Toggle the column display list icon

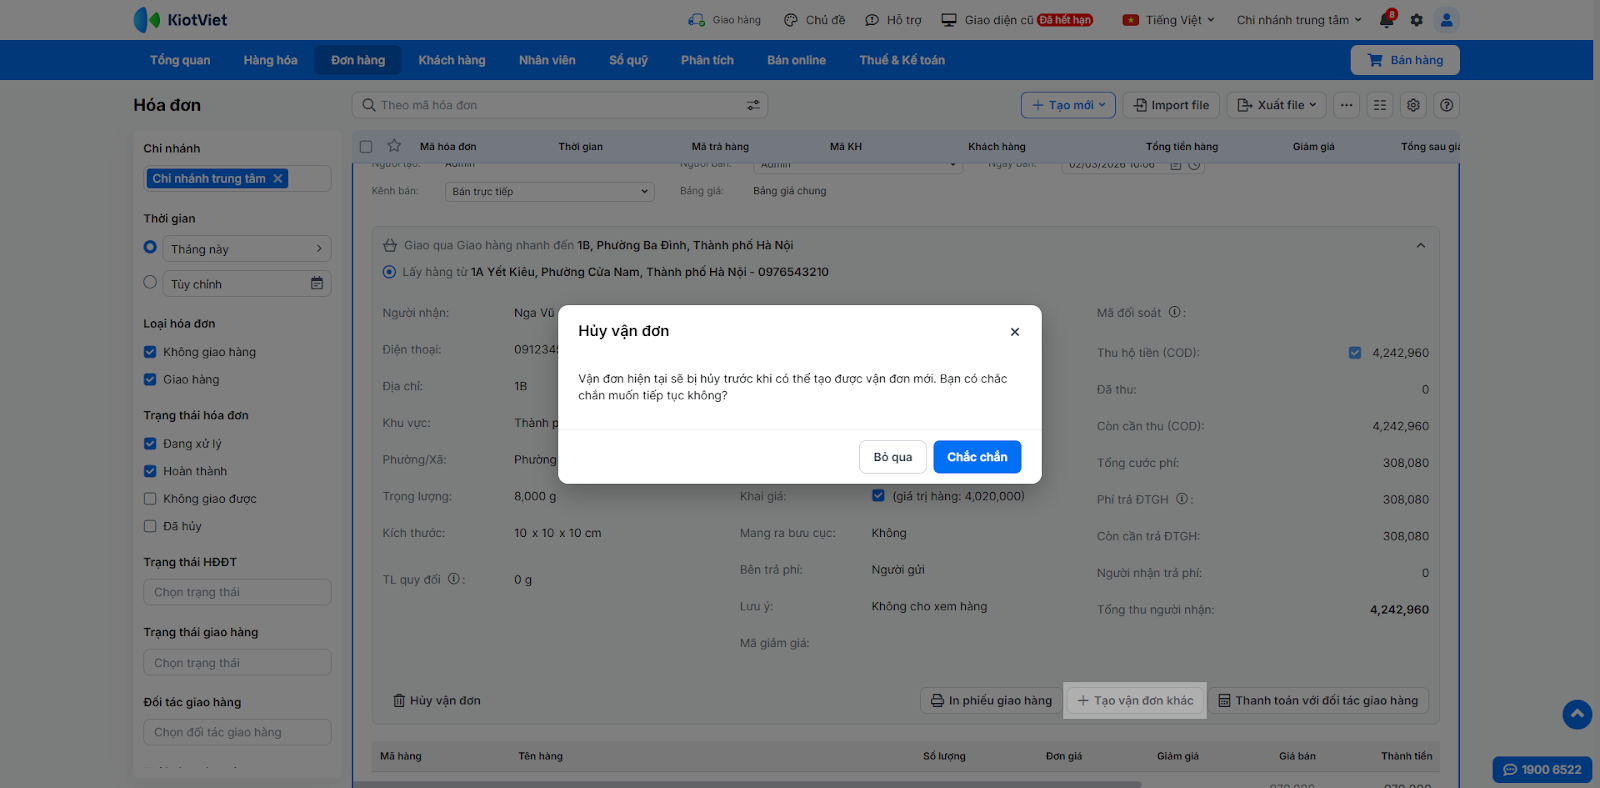pyautogui.click(x=1380, y=105)
